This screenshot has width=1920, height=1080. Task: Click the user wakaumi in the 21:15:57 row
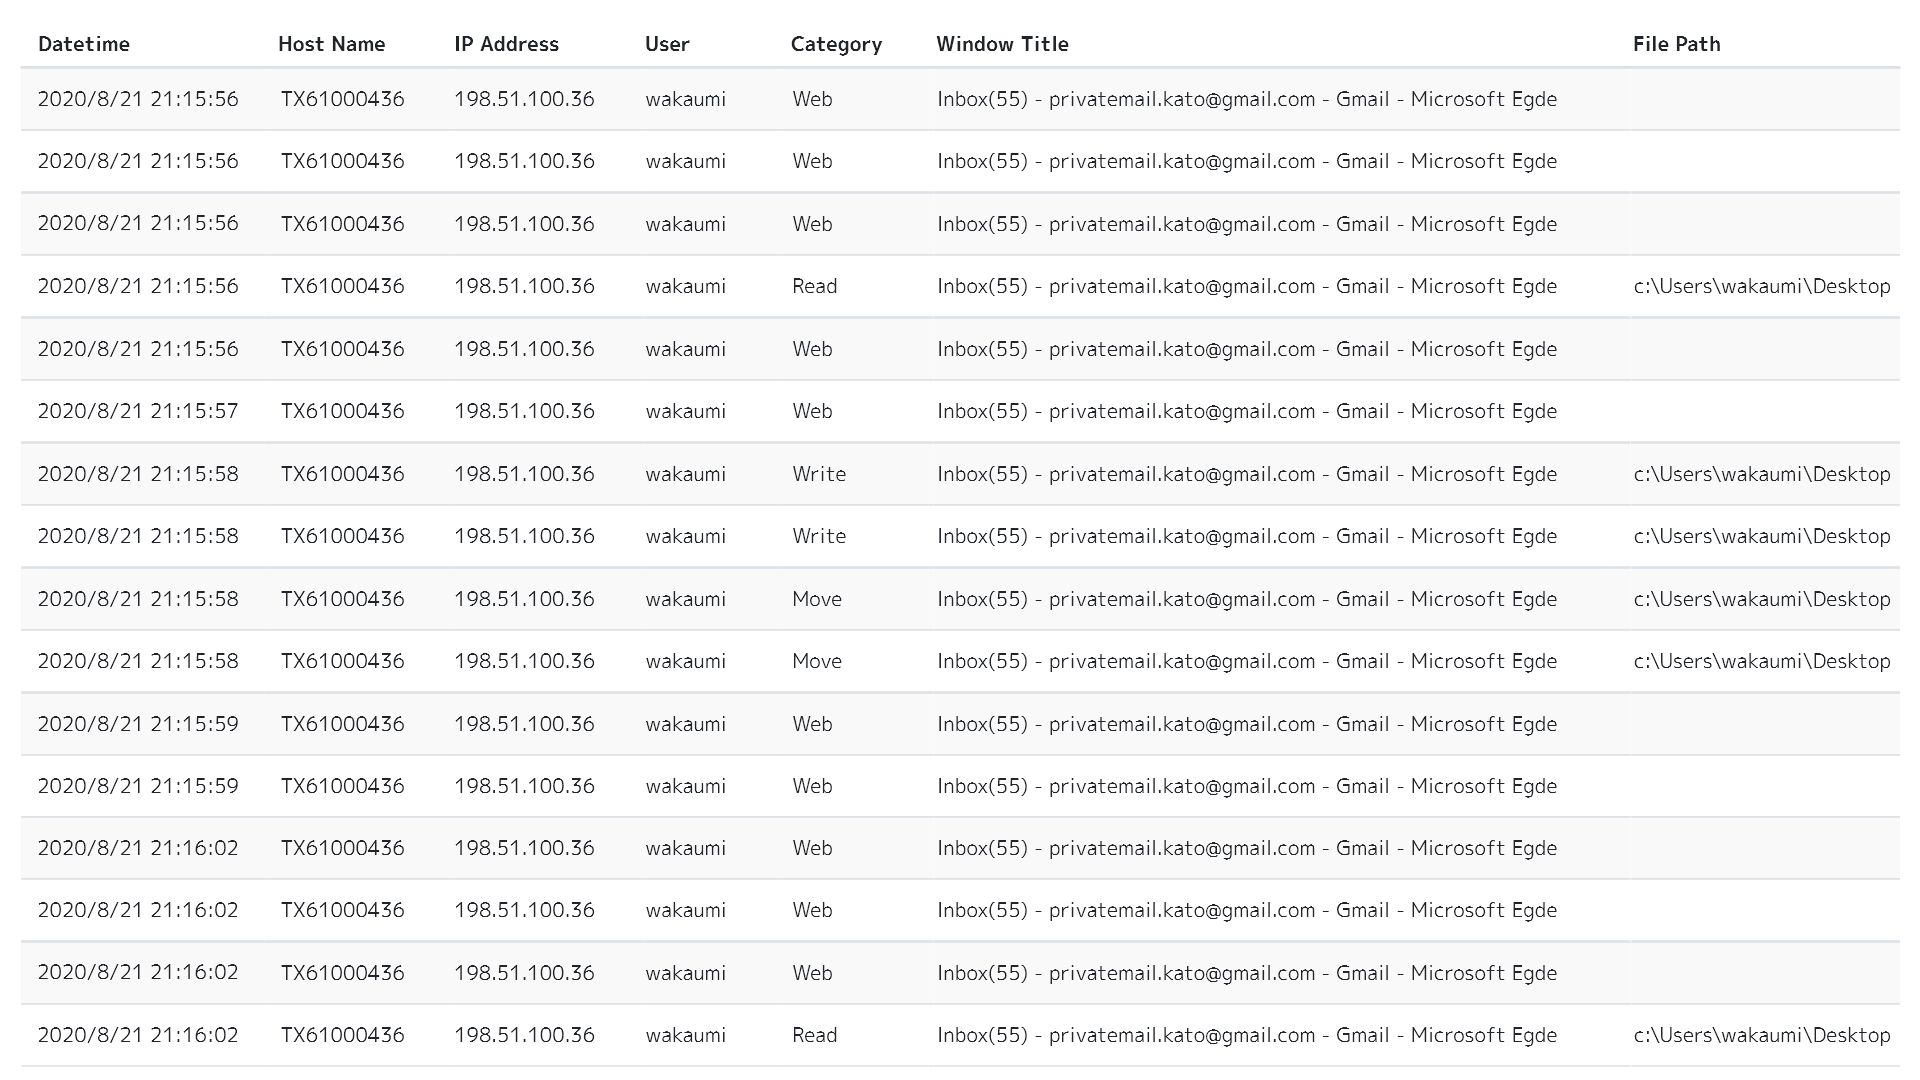point(685,411)
